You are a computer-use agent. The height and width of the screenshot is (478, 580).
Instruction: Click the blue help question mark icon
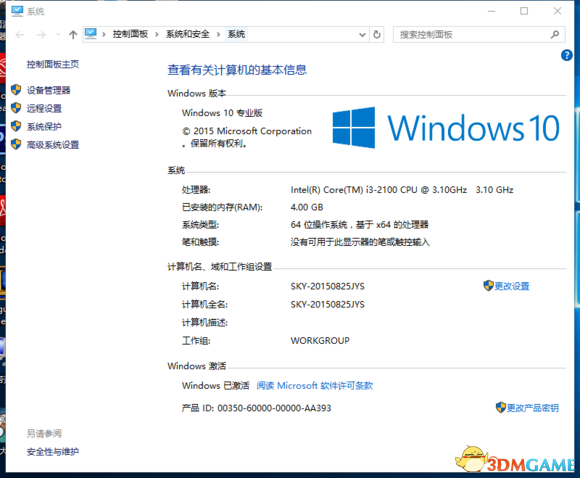pyautogui.click(x=566, y=55)
